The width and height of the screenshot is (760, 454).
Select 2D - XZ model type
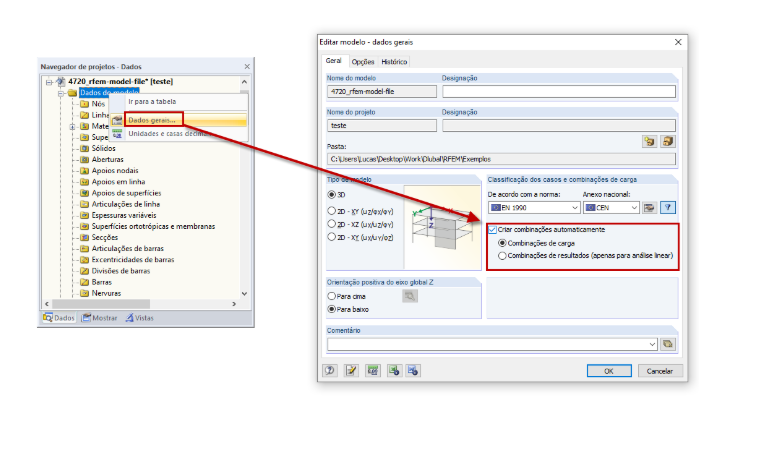click(332, 224)
